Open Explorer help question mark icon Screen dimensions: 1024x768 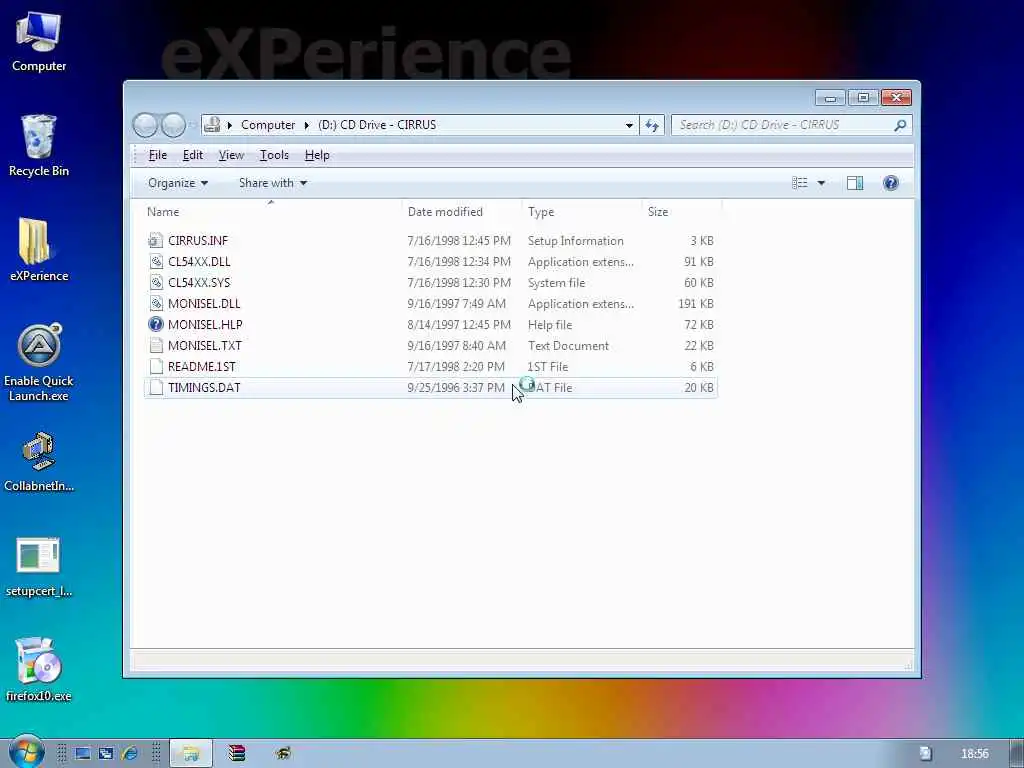(891, 183)
